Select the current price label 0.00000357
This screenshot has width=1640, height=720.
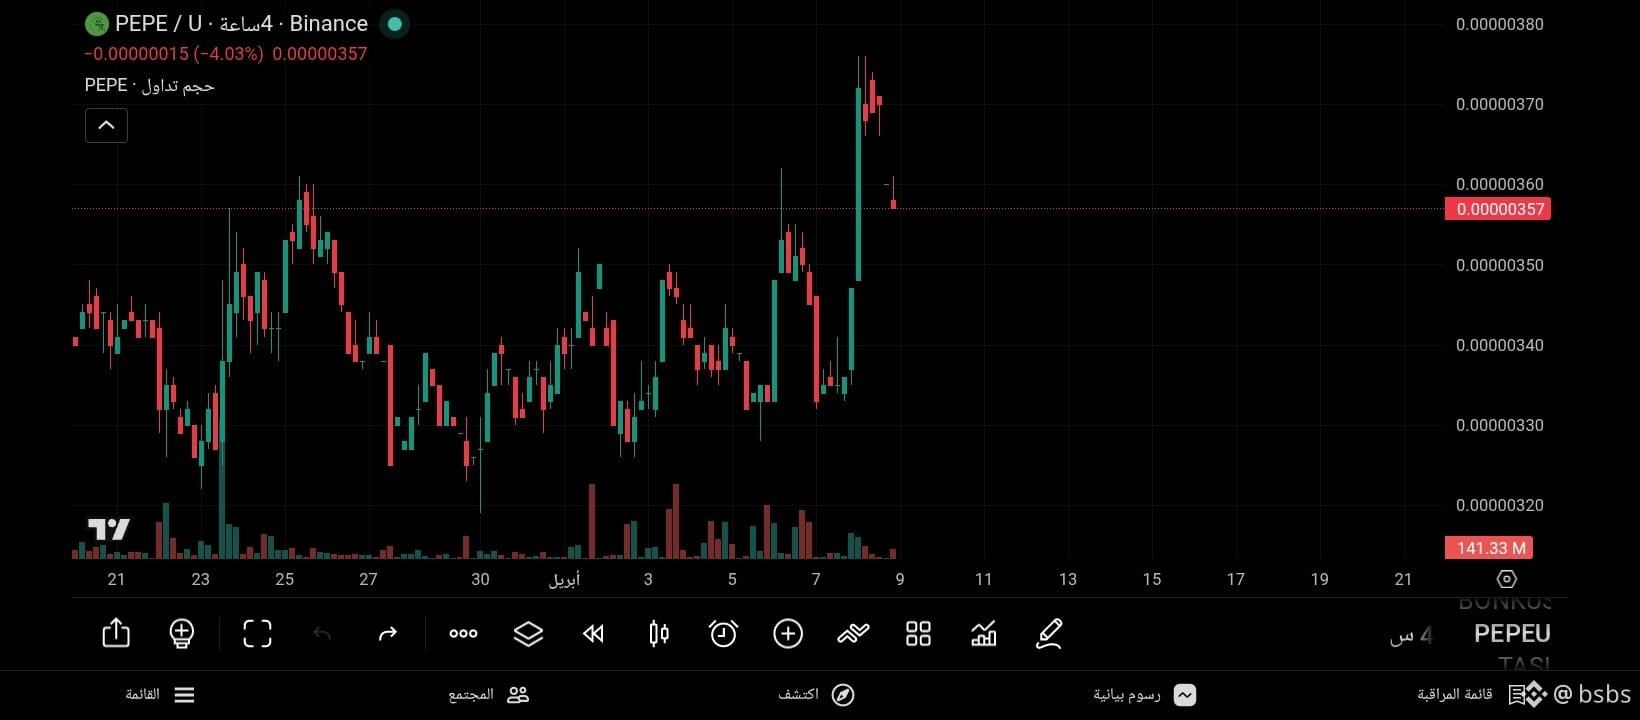(x=1498, y=209)
